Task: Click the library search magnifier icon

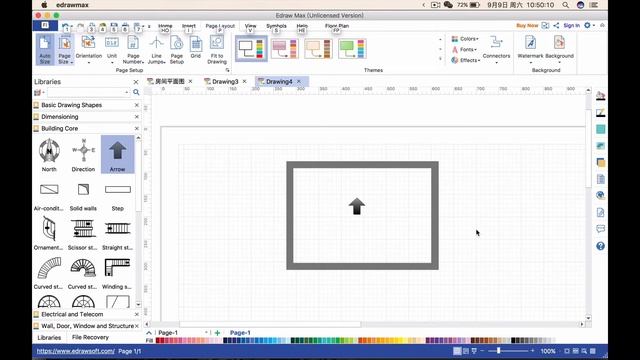Action: click(x=136, y=92)
